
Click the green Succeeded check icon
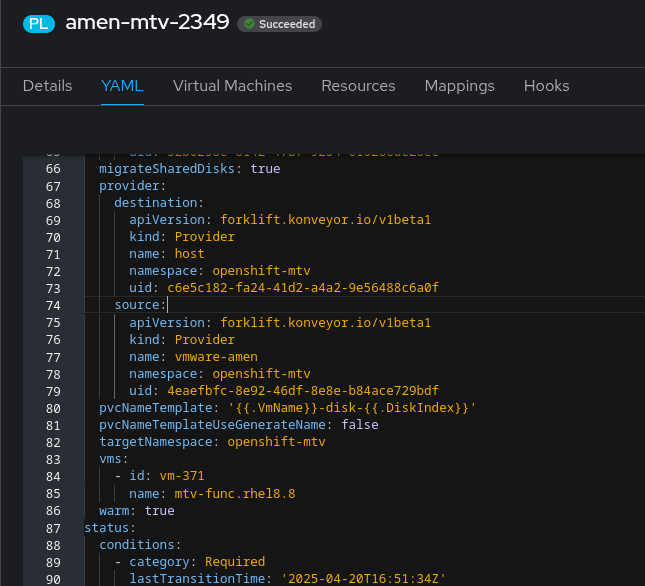click(249, 24)
